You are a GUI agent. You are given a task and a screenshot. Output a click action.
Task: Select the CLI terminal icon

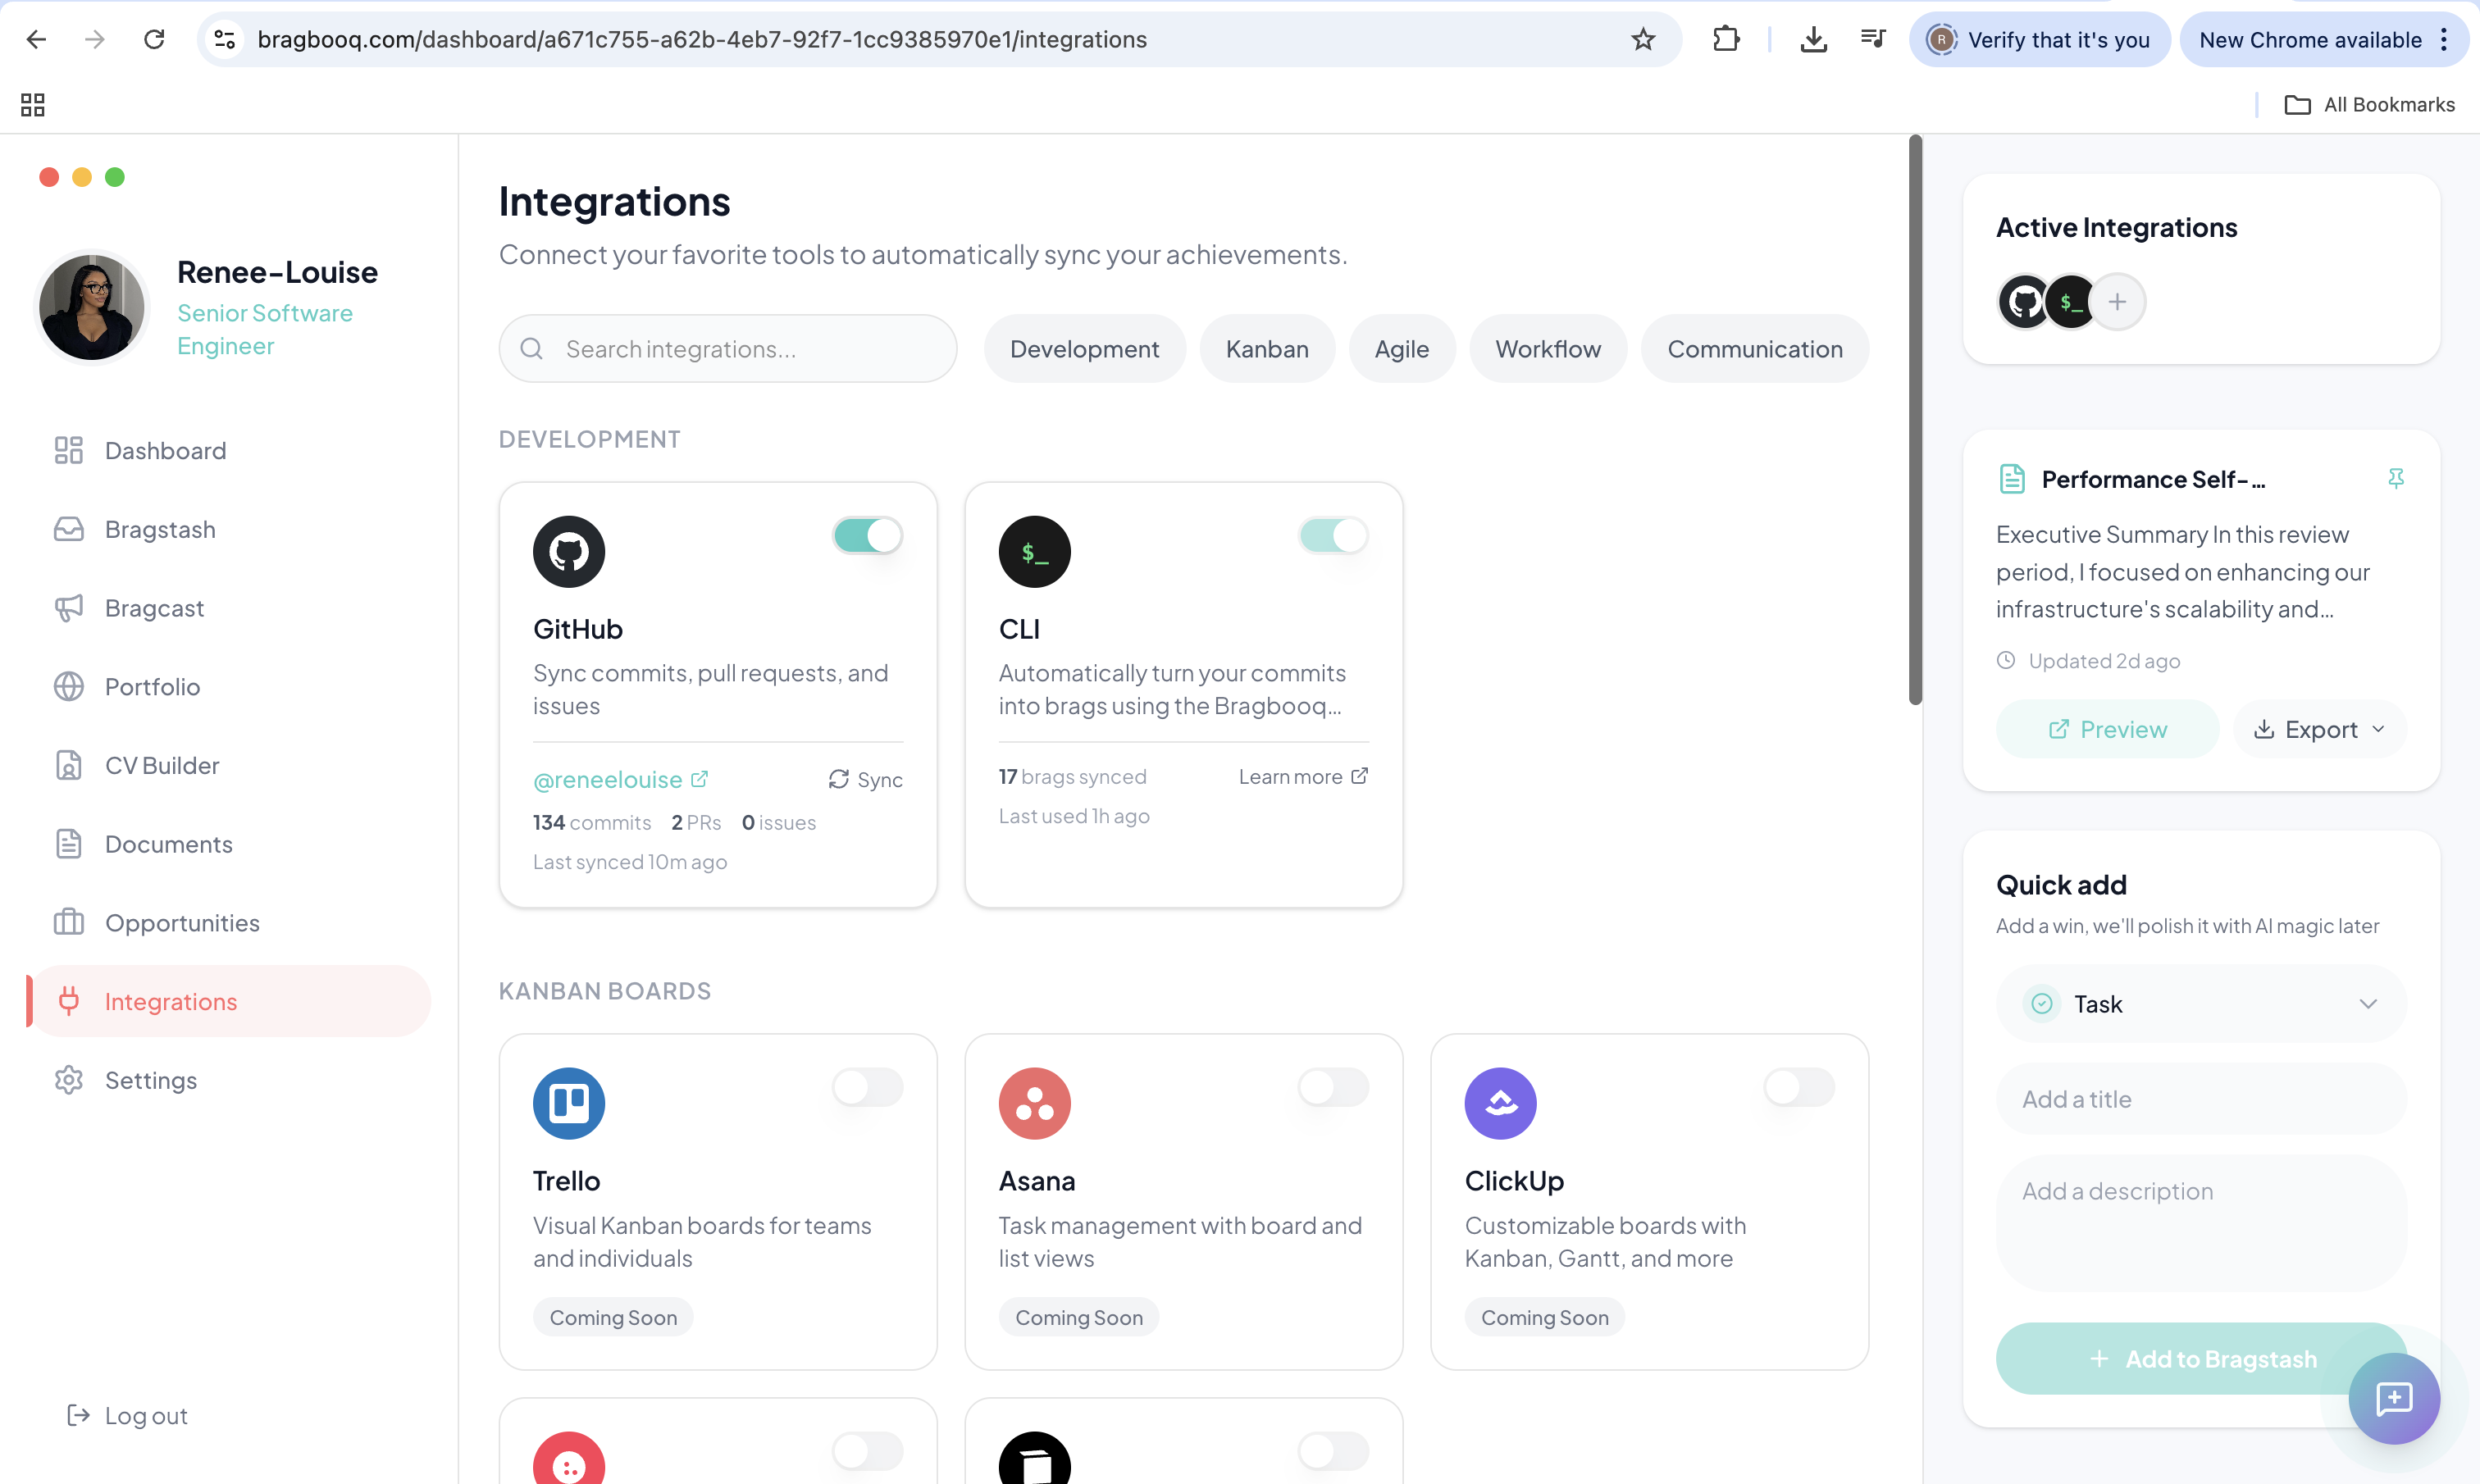(1034, 551)
